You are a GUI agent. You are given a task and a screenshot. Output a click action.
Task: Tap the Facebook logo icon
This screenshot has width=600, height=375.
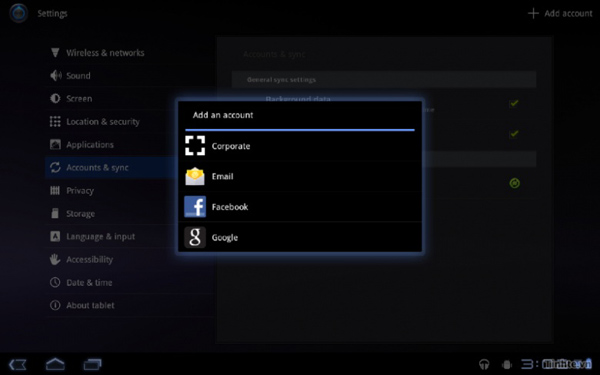(195, 207)
